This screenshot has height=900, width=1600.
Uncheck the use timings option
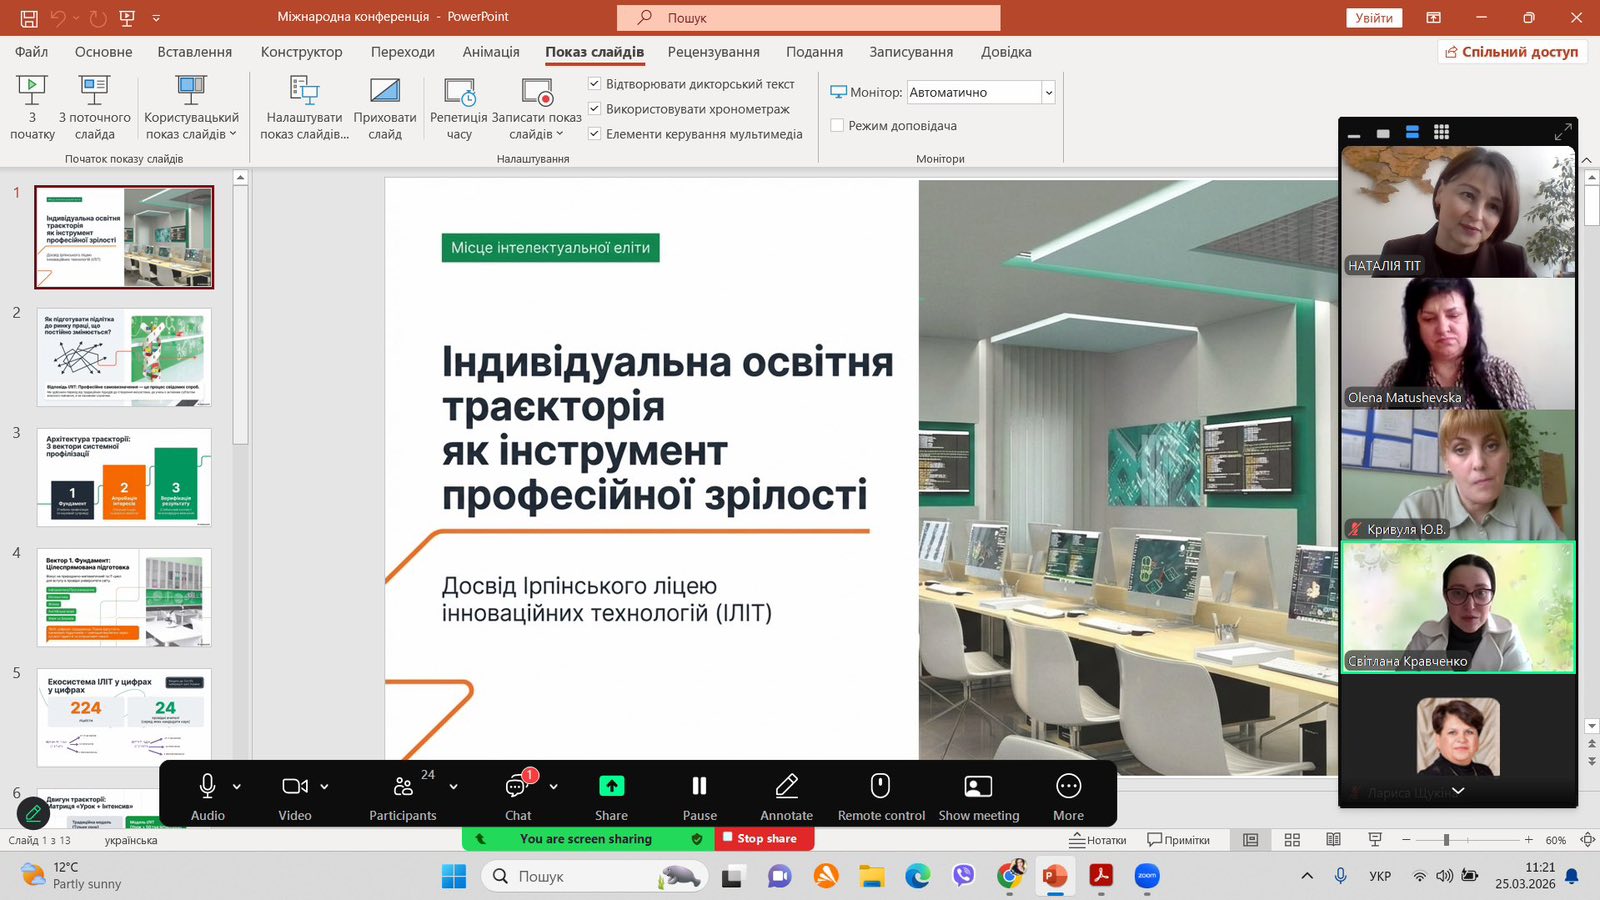[x=595, y=109]
